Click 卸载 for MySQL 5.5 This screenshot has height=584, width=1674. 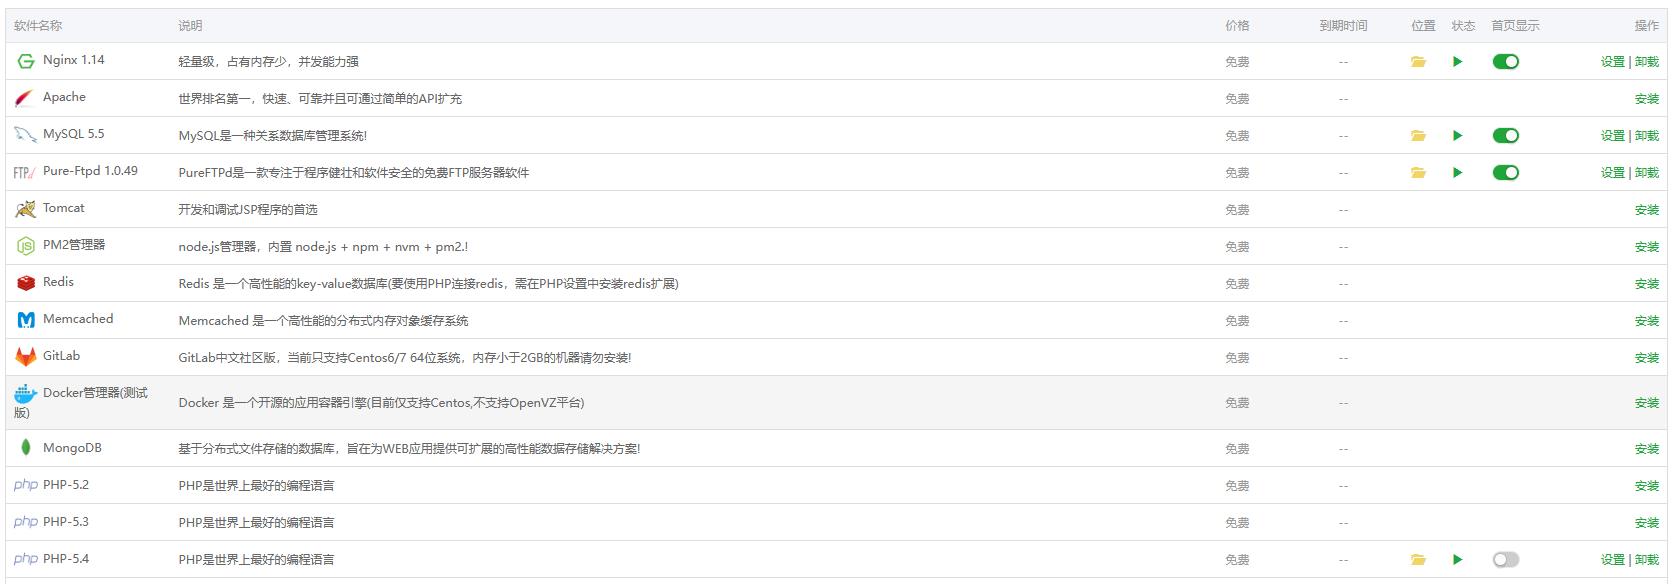(1646, 136)
